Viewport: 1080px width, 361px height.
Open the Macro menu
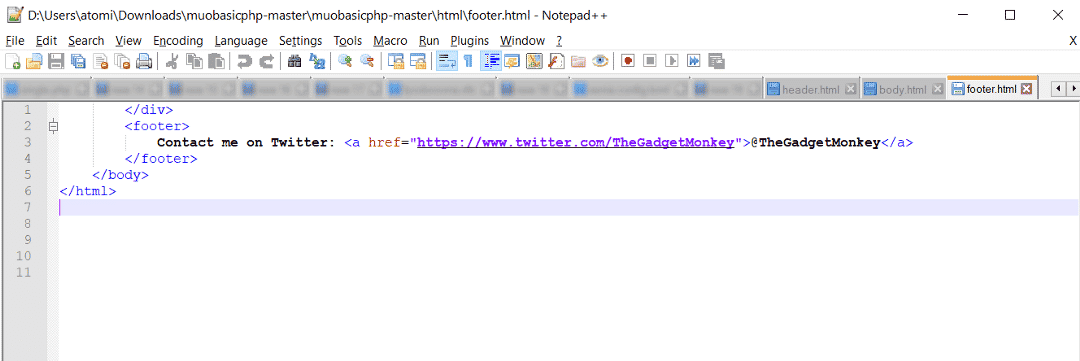pos(391,41)
